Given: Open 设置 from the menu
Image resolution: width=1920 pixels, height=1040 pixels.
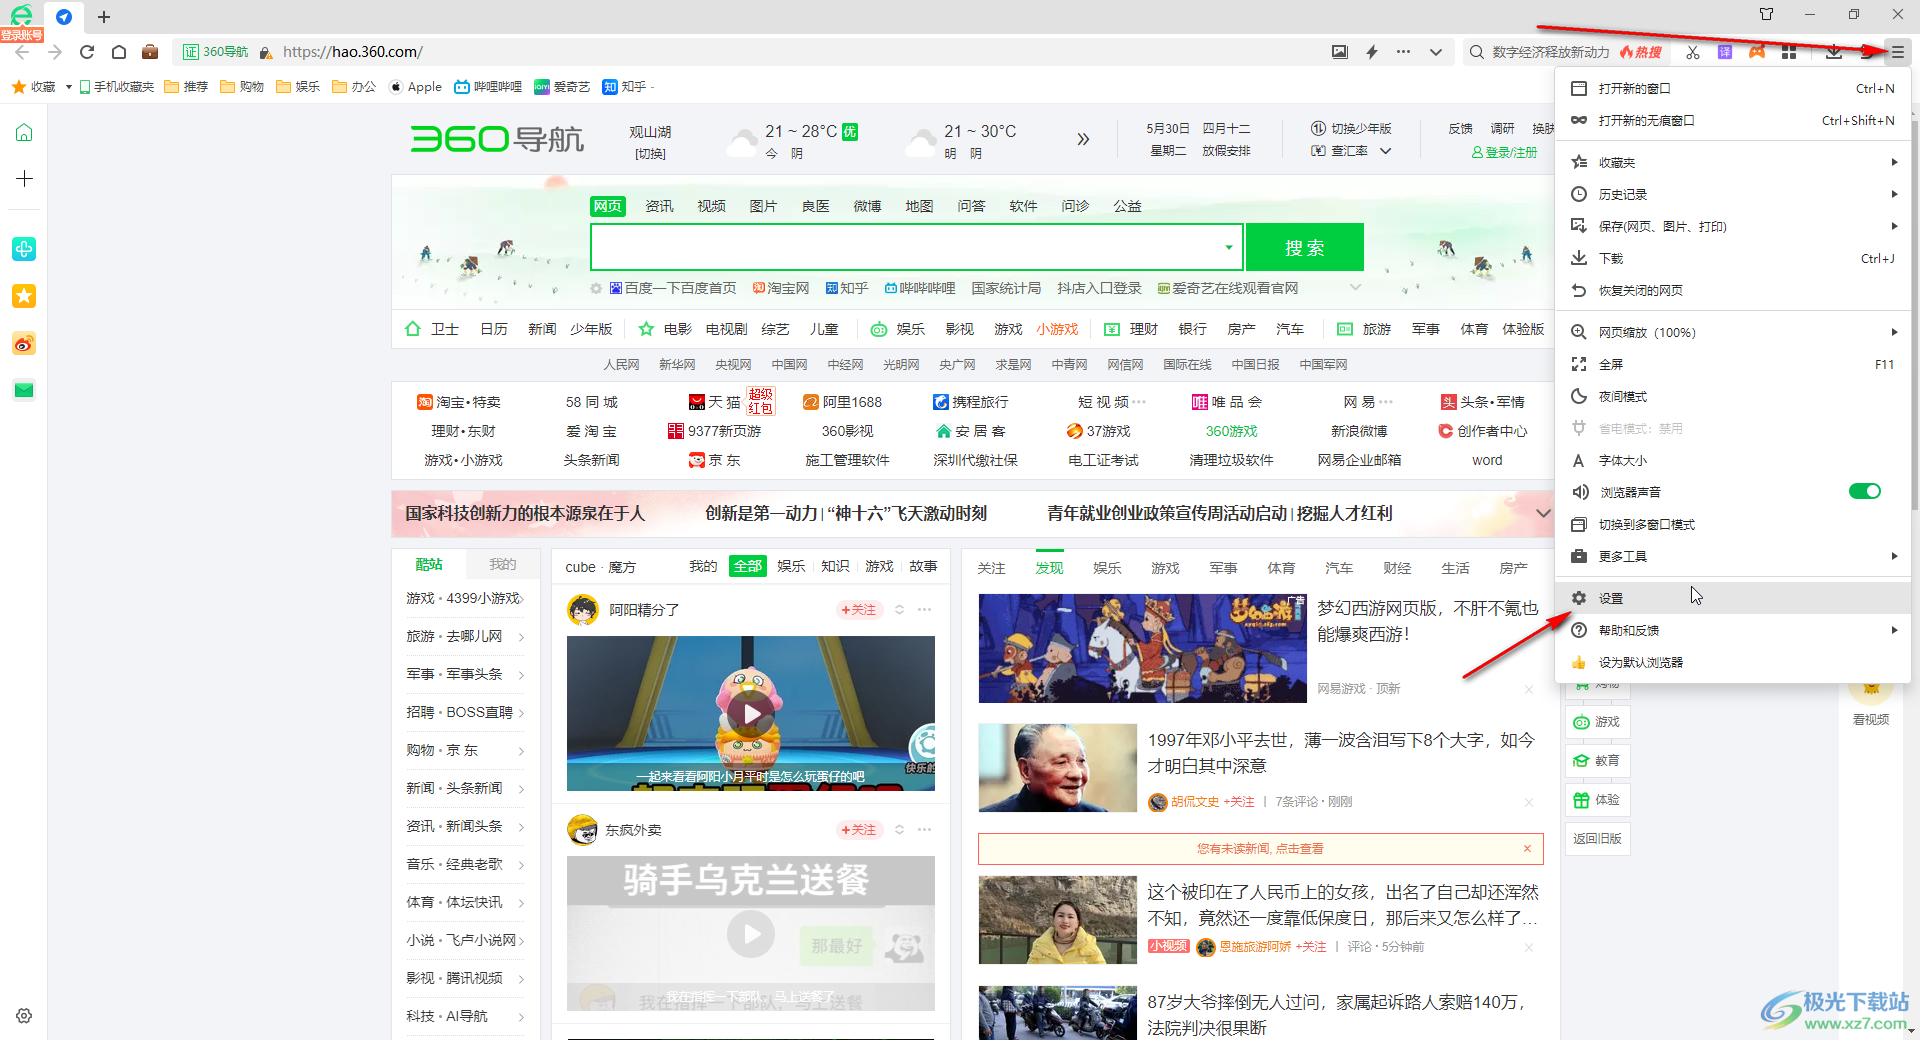Looking at the screenshot, I should point(1733,598).
